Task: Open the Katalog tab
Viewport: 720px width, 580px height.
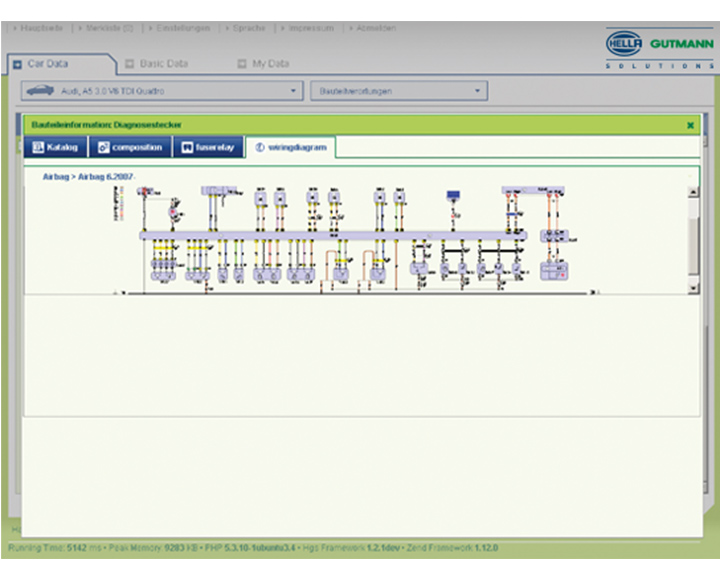Action: pos(55,147)
